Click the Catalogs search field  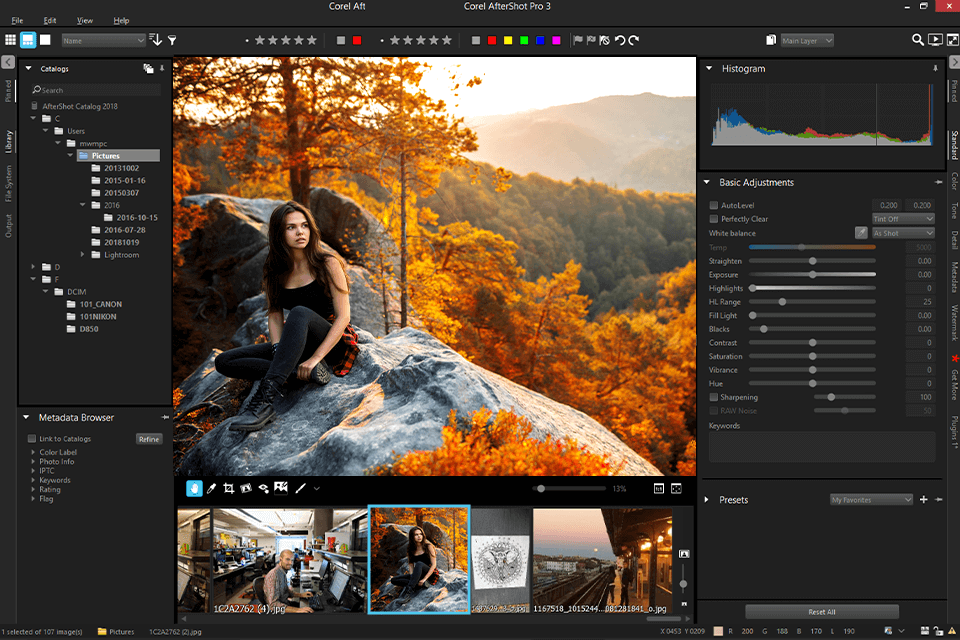pyautogui.click(x=97, y=90)
